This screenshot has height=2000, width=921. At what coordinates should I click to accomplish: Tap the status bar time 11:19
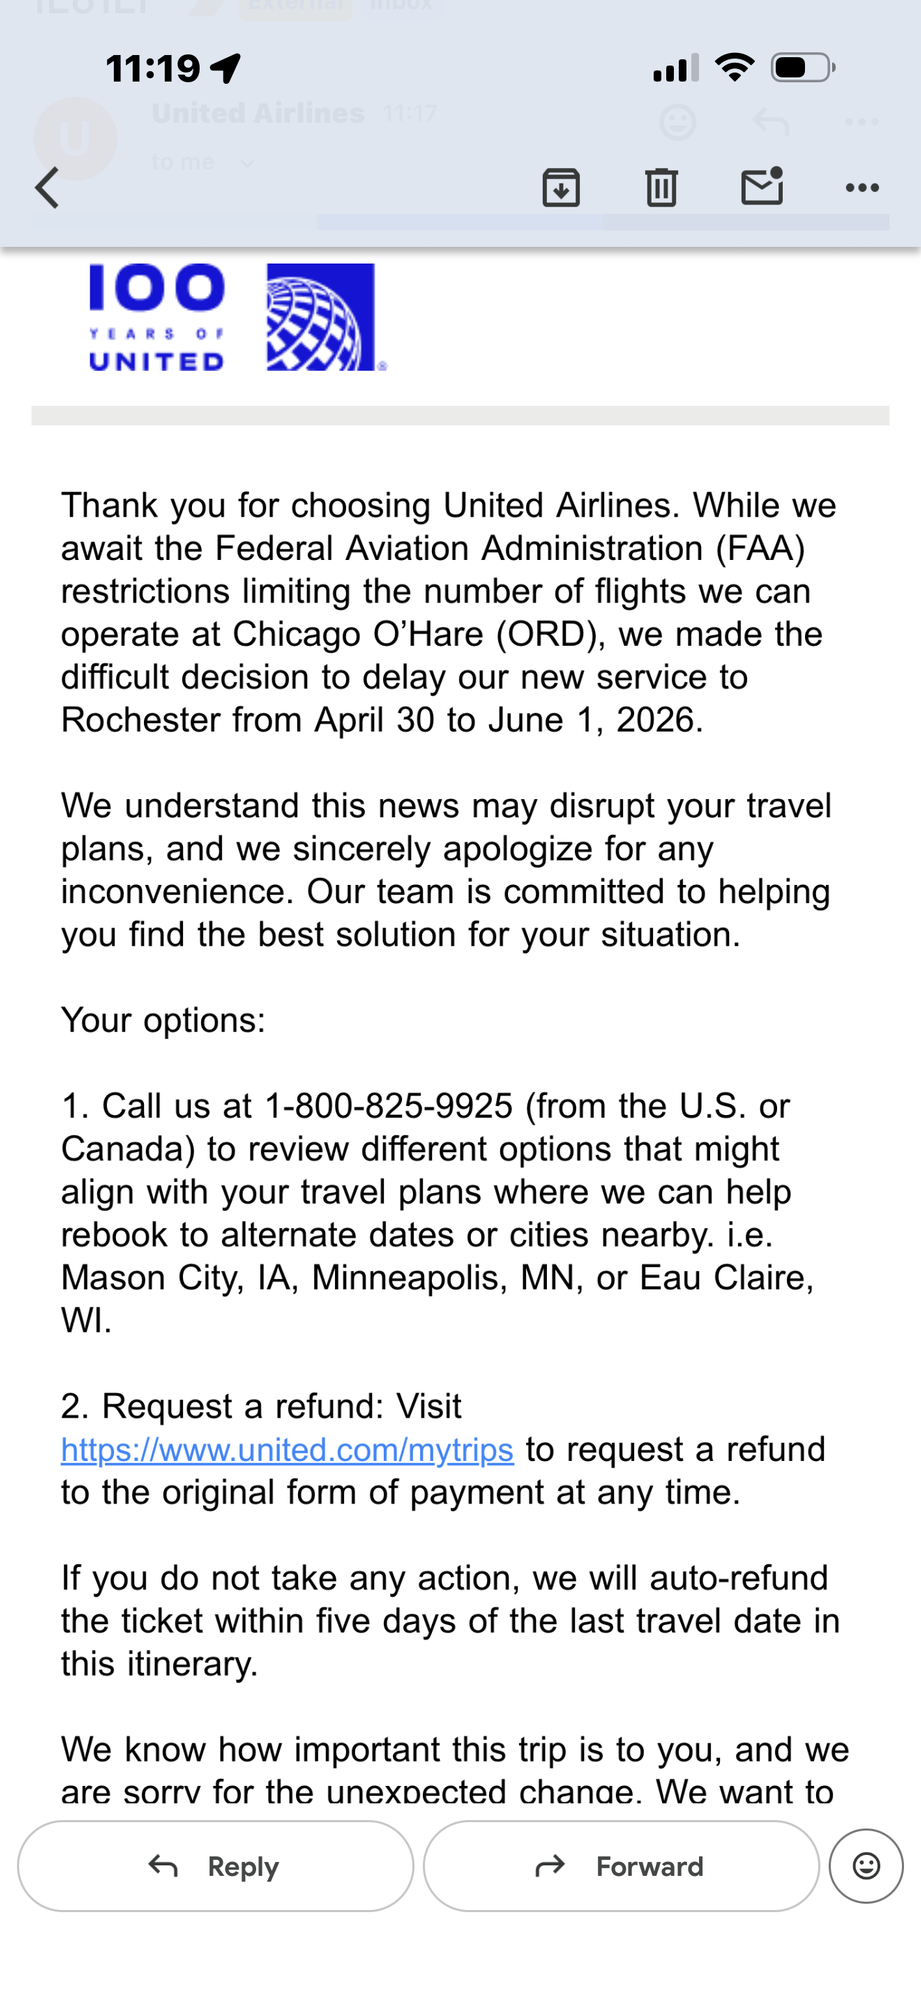coord(153,68)
